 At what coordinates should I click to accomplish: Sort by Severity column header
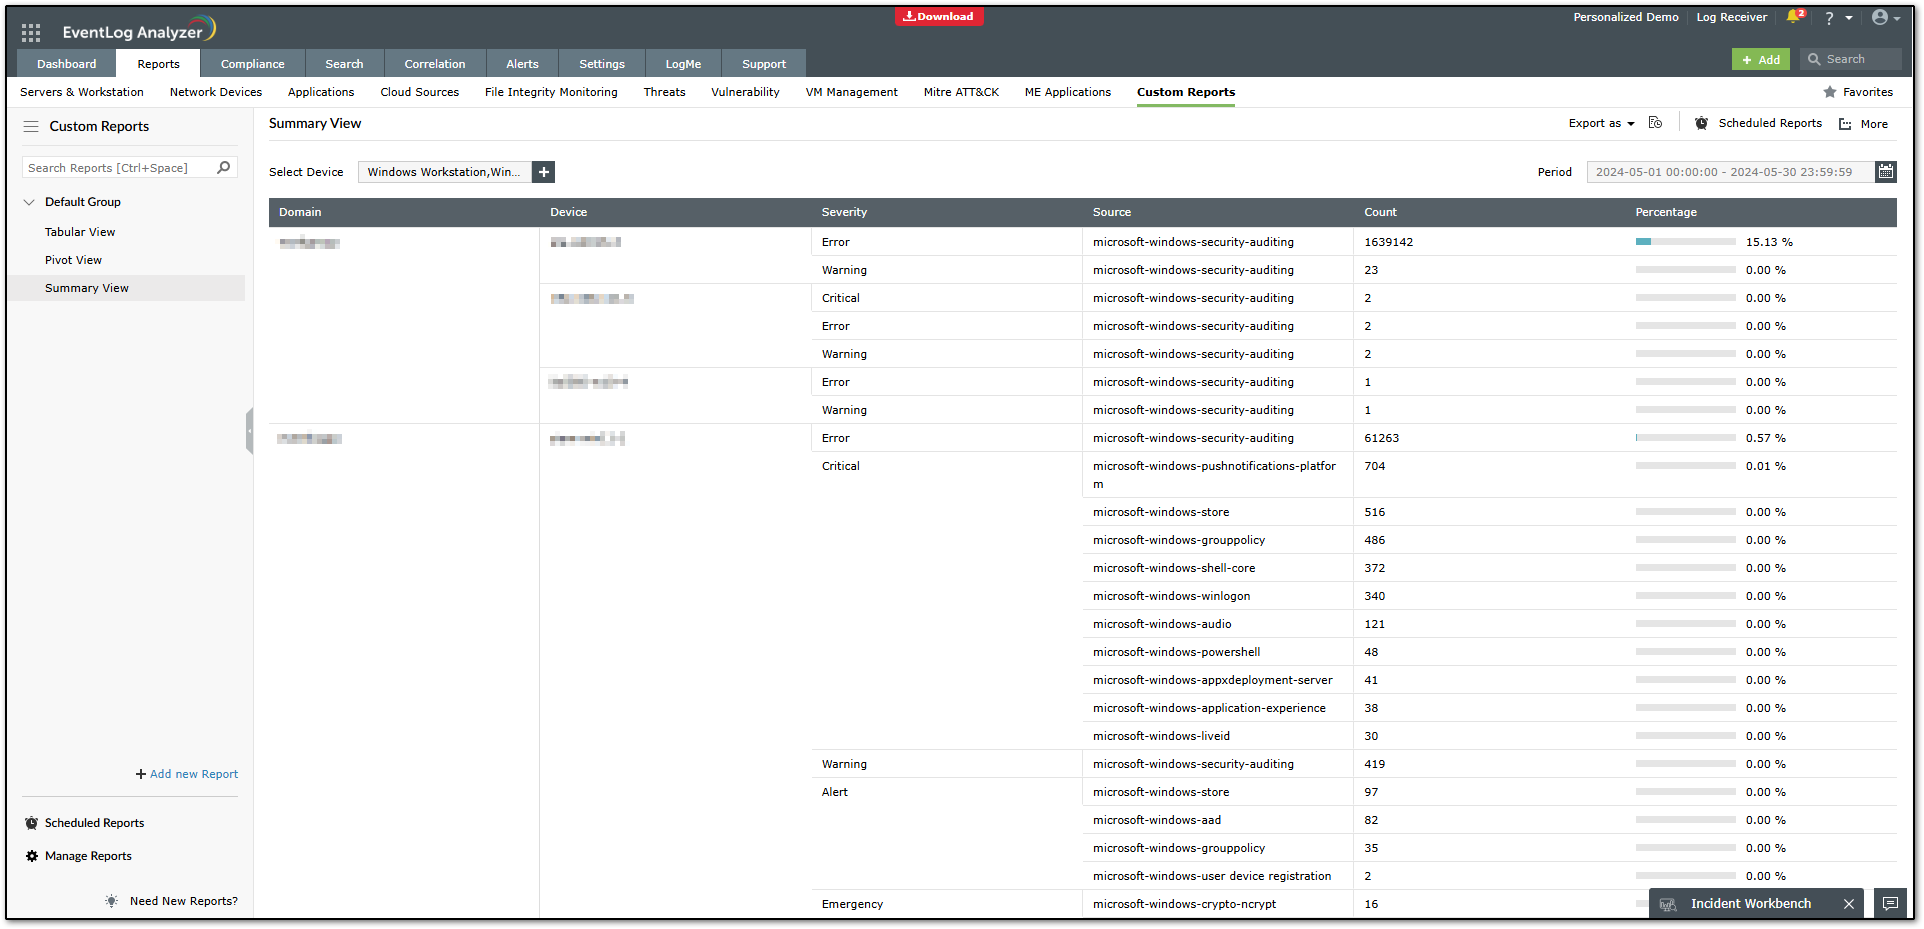[x=845, y=212]
